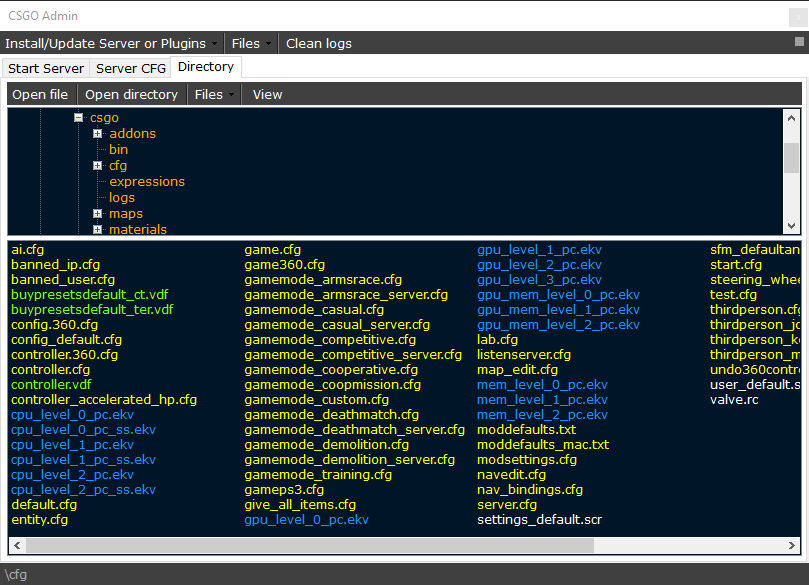Select file gpu_level_0_pc.ekv

tap(306, 519)
